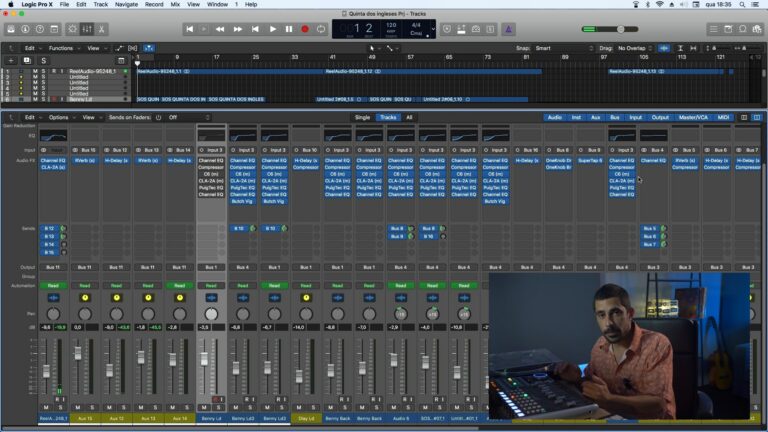Click the Rewind transport button
768x432 pixels.
pos(220,29)
